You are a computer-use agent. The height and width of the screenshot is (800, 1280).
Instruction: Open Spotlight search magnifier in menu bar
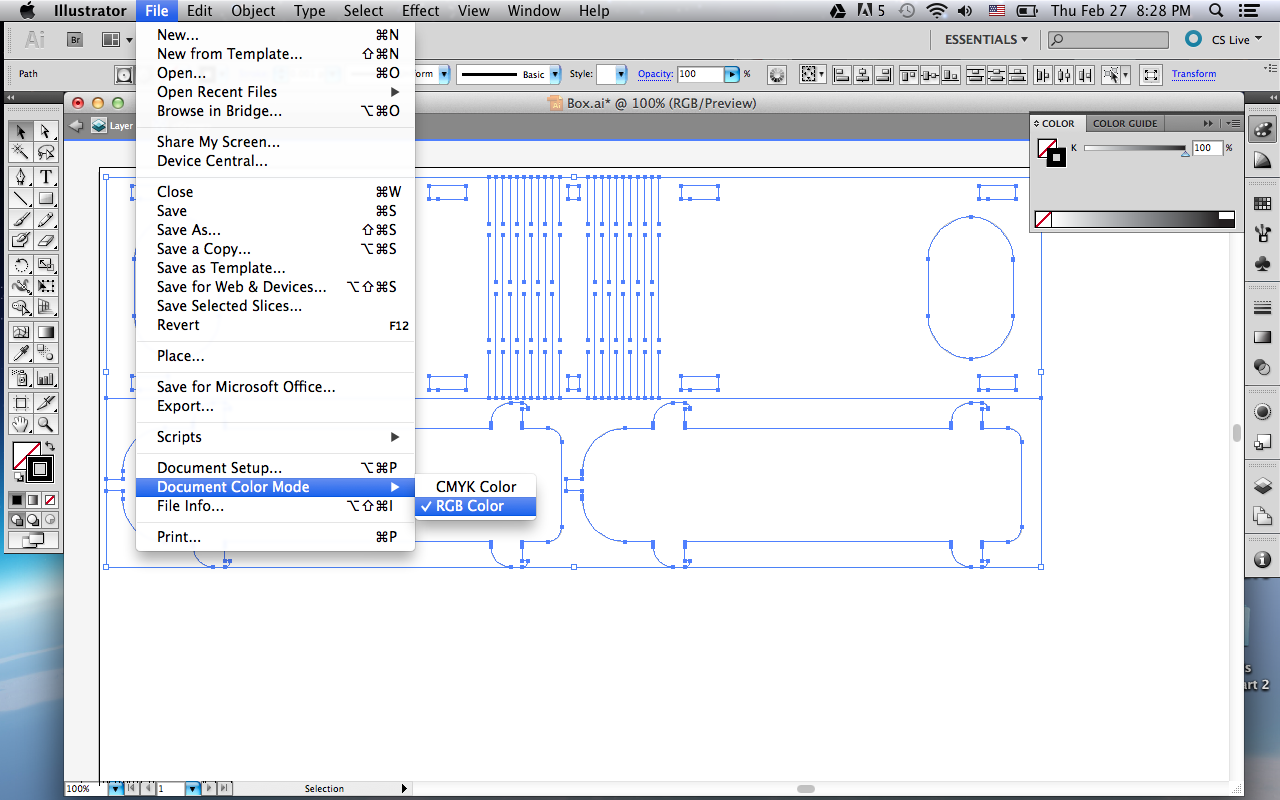coord(1216,11)
